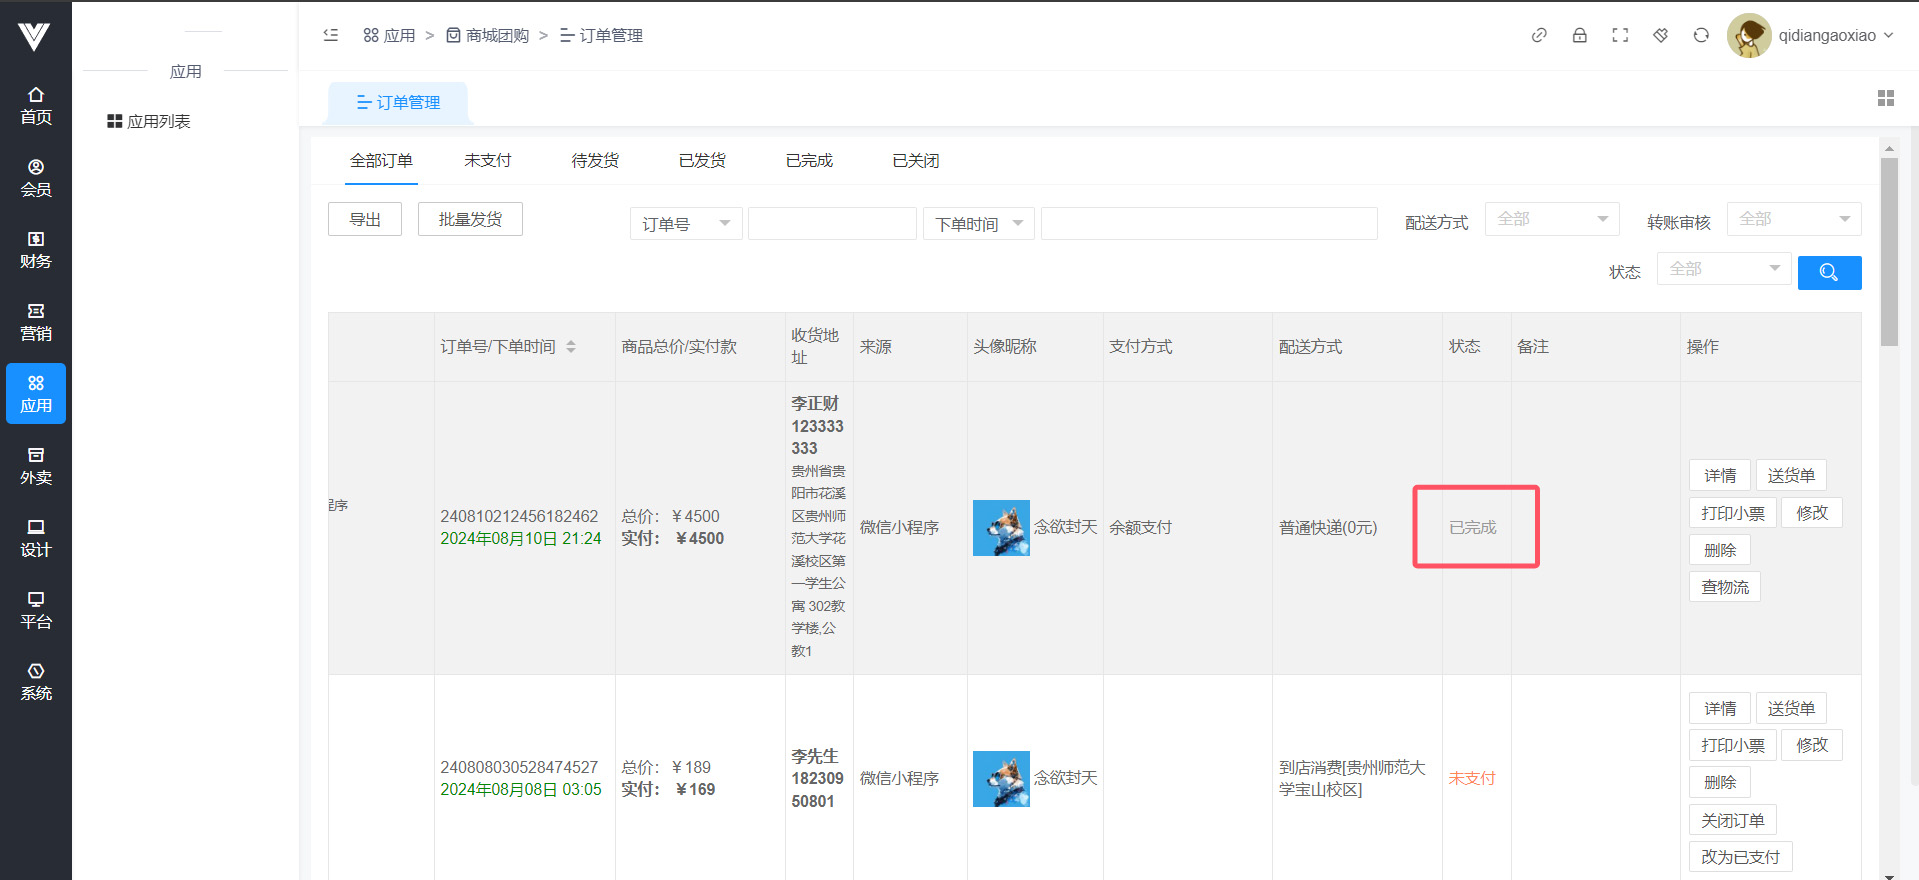Viewport: 1919px width, 880px height.
Task: Sort by the 订单号/下单时间 column arrows
Action: [571, 347]
